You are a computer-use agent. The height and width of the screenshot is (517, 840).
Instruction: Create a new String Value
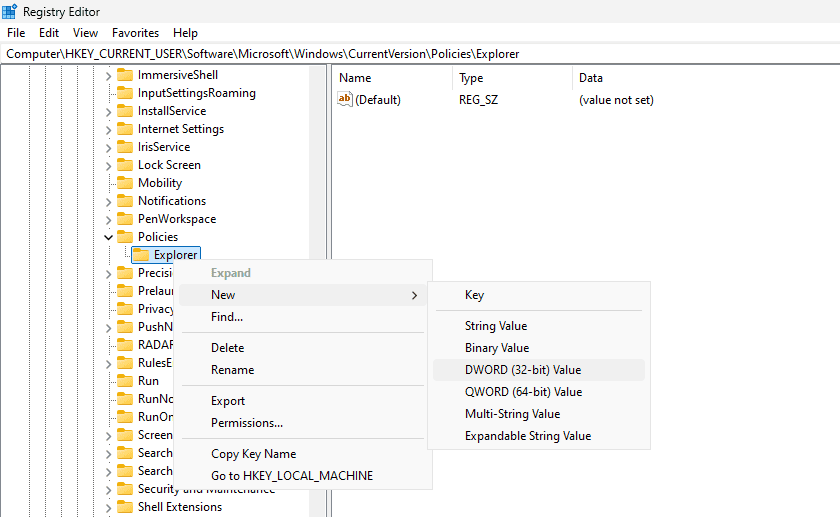(539, 326)
